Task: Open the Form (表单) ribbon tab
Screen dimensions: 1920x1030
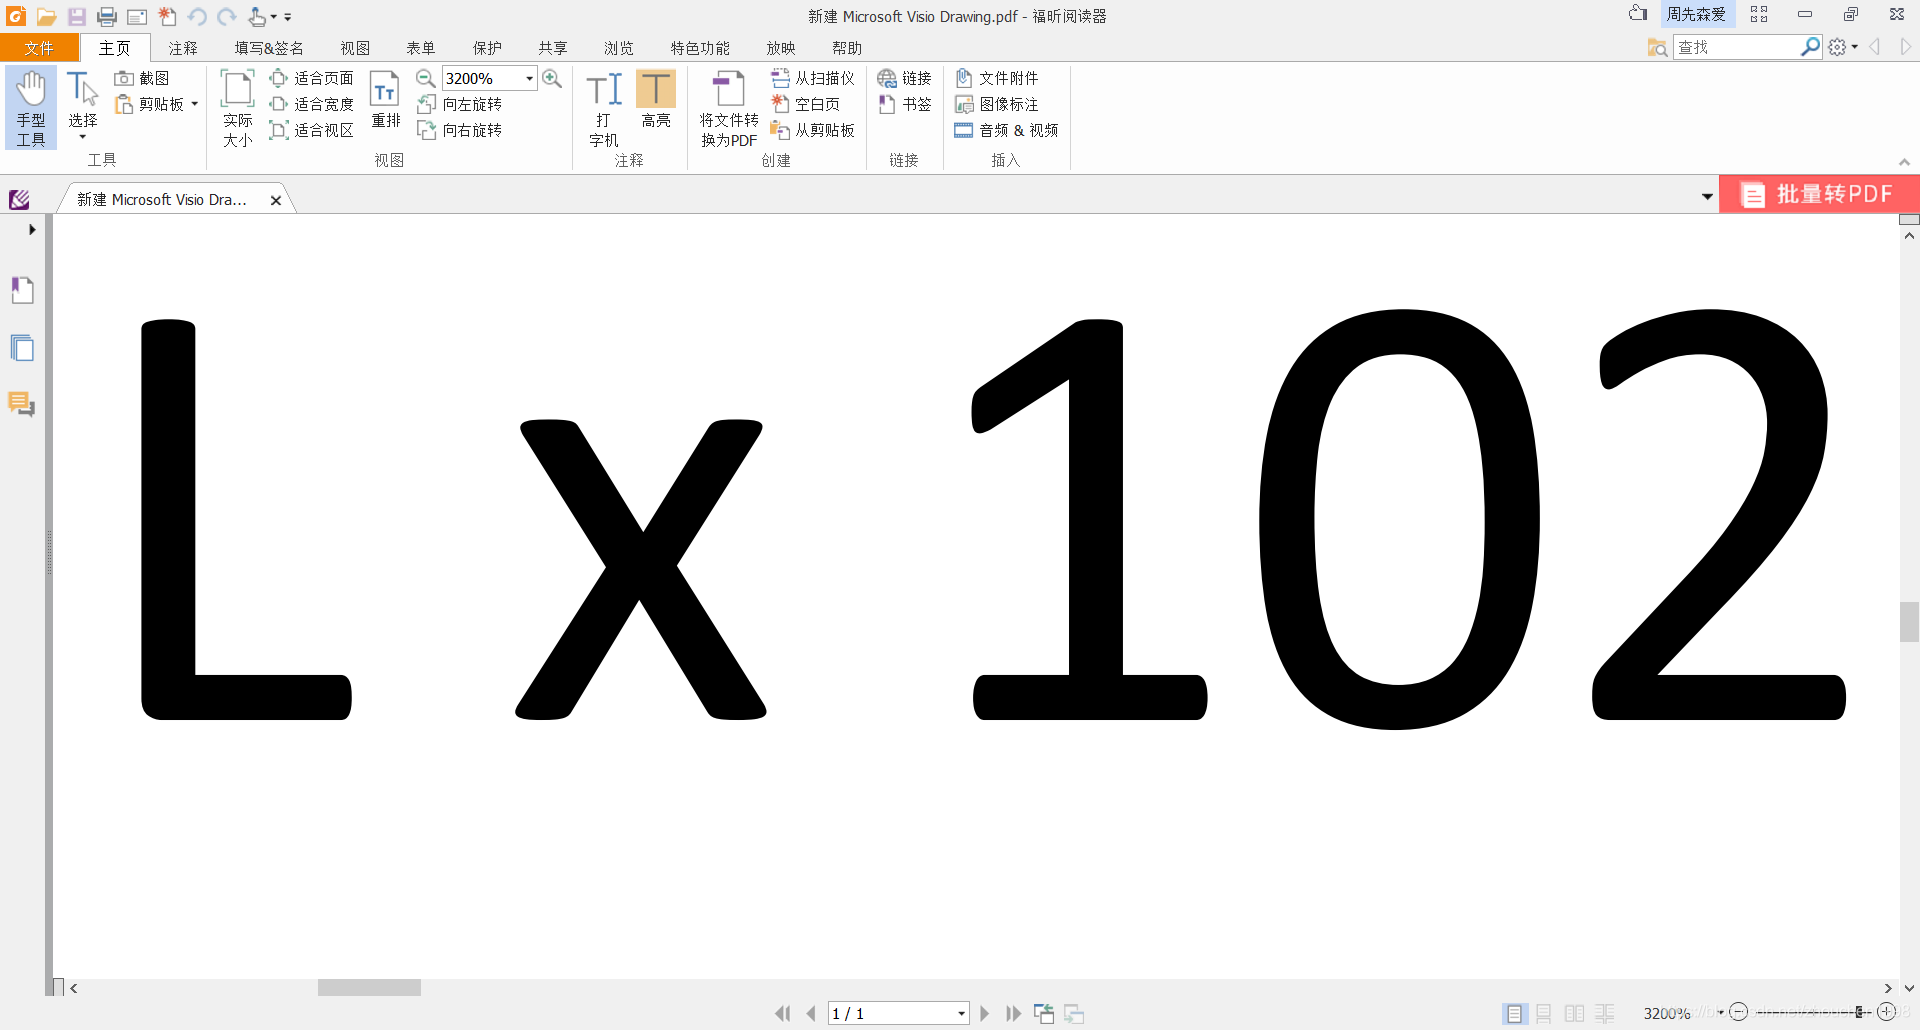Action: click(x=421, y=48)
